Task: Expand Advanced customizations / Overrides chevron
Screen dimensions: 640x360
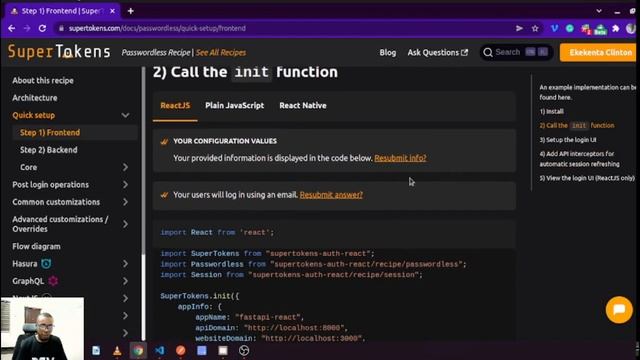Action: pyautogui.click(x=125, y=224)
